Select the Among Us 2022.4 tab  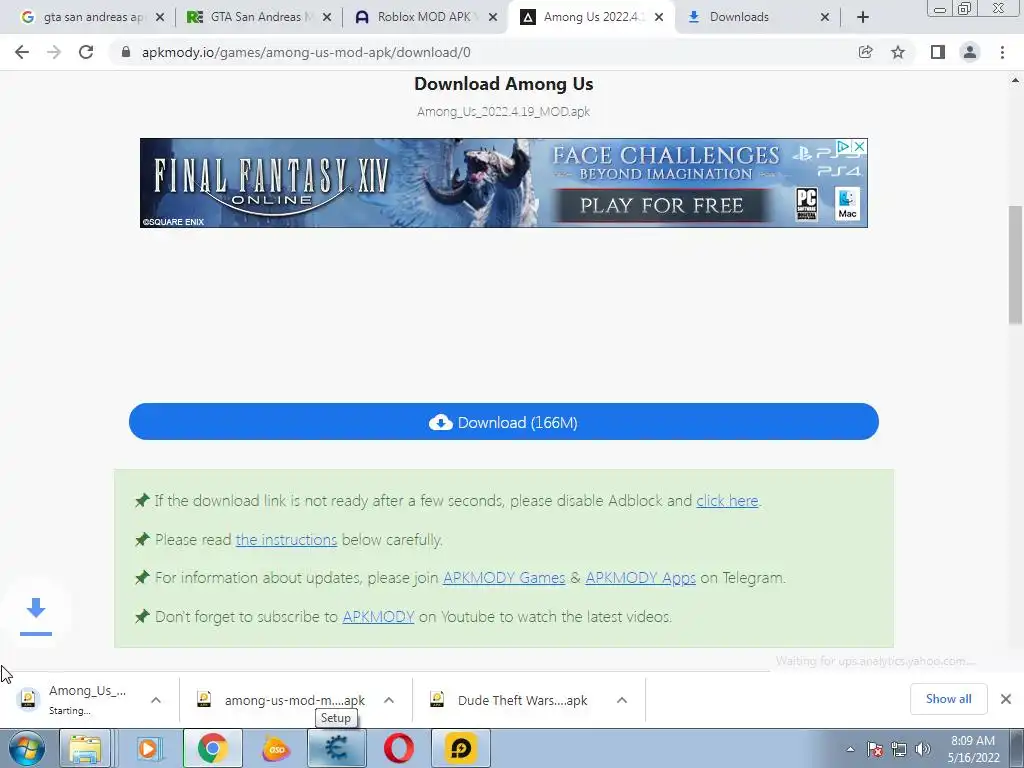coord(592,17)
